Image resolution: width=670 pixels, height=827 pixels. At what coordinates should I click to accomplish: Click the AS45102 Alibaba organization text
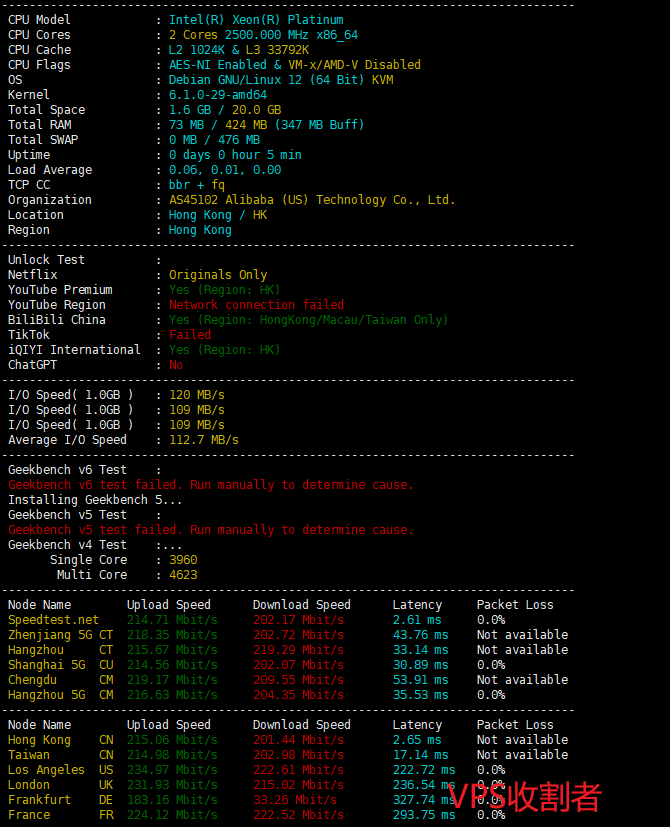[311, 200]
